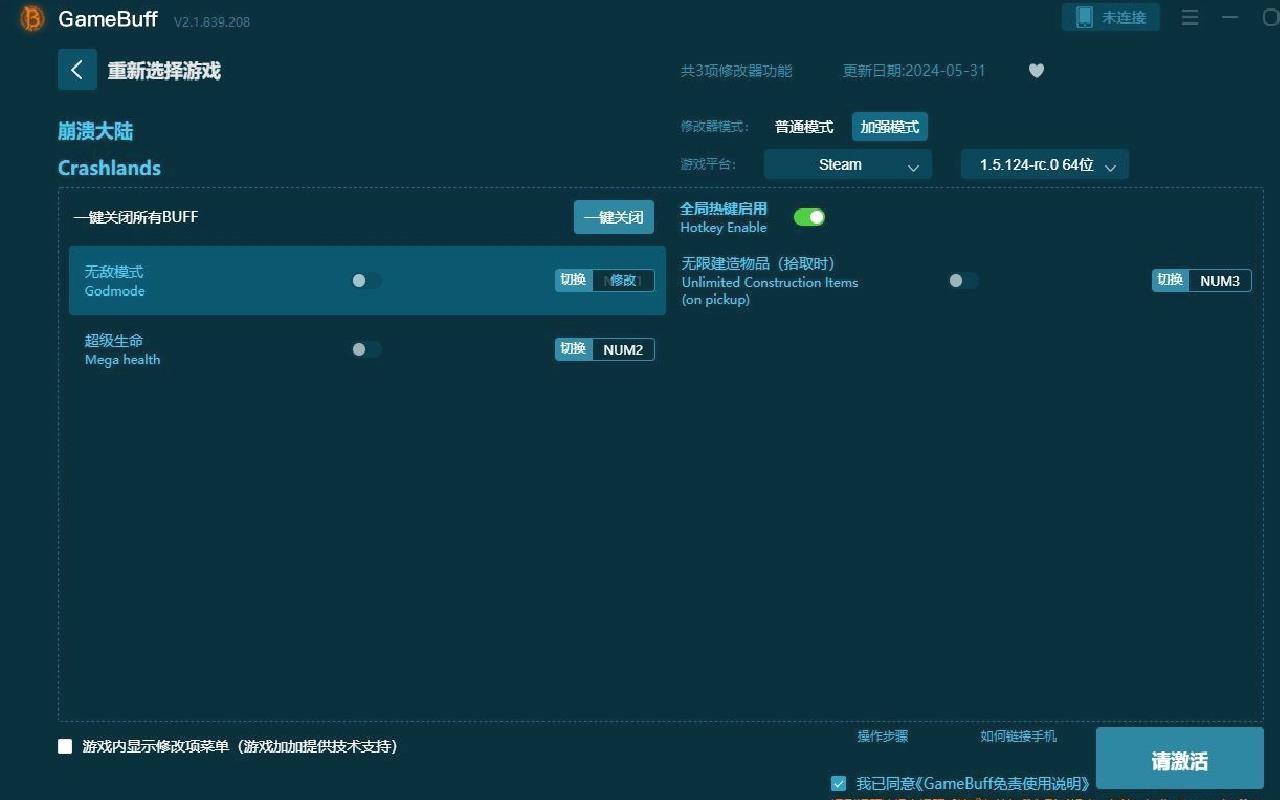
Task: Minimize the GameBuff window
Action: pyautogui.click(x=1230, y=17)
